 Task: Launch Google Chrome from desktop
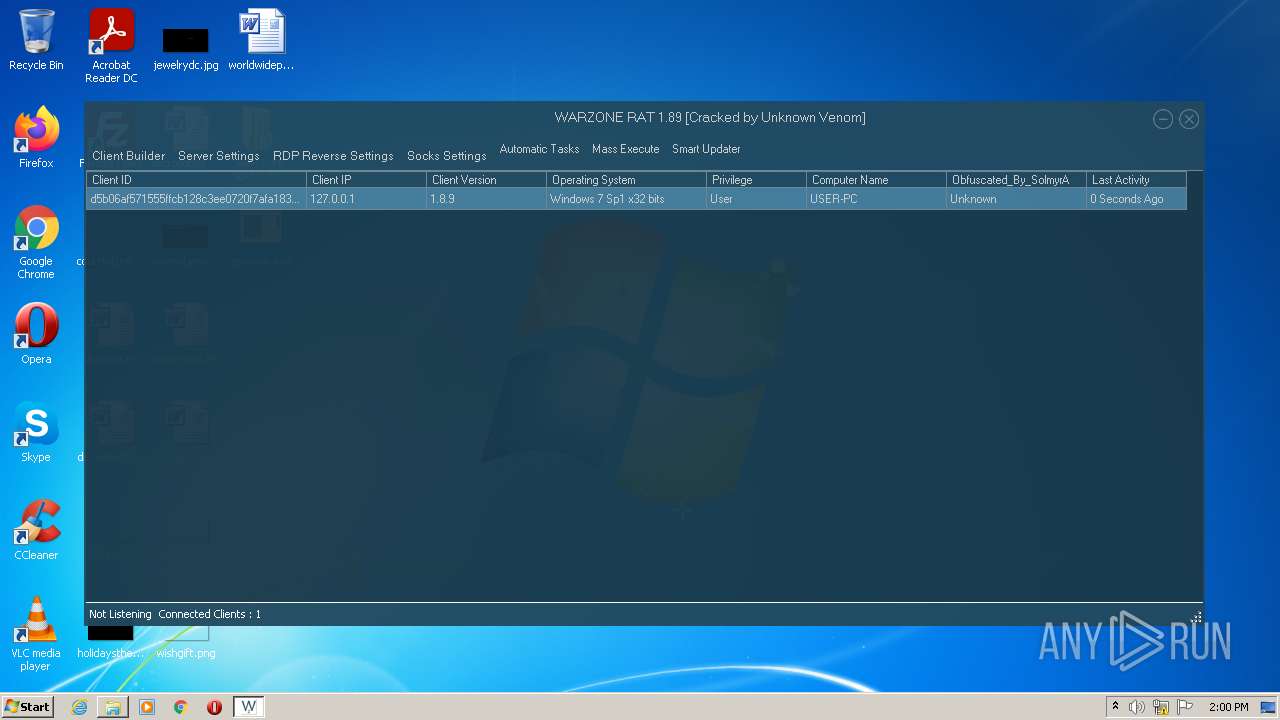[x=36, y=242]
